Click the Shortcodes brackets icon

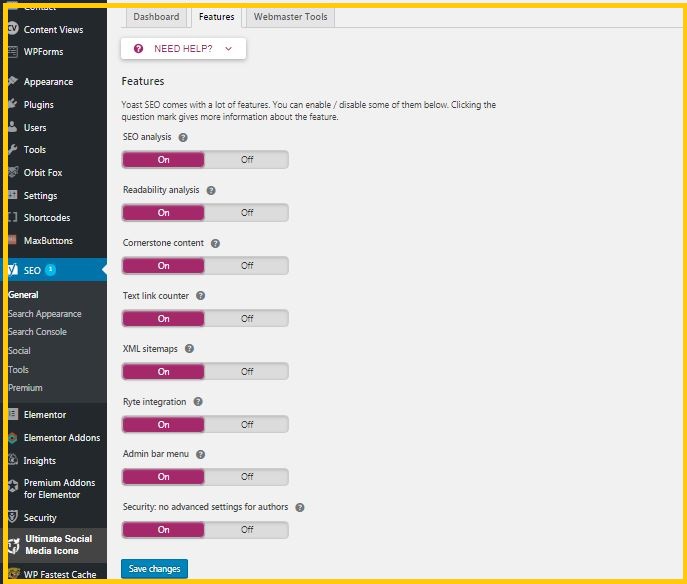pyautogui.click(x=13, y=217)
